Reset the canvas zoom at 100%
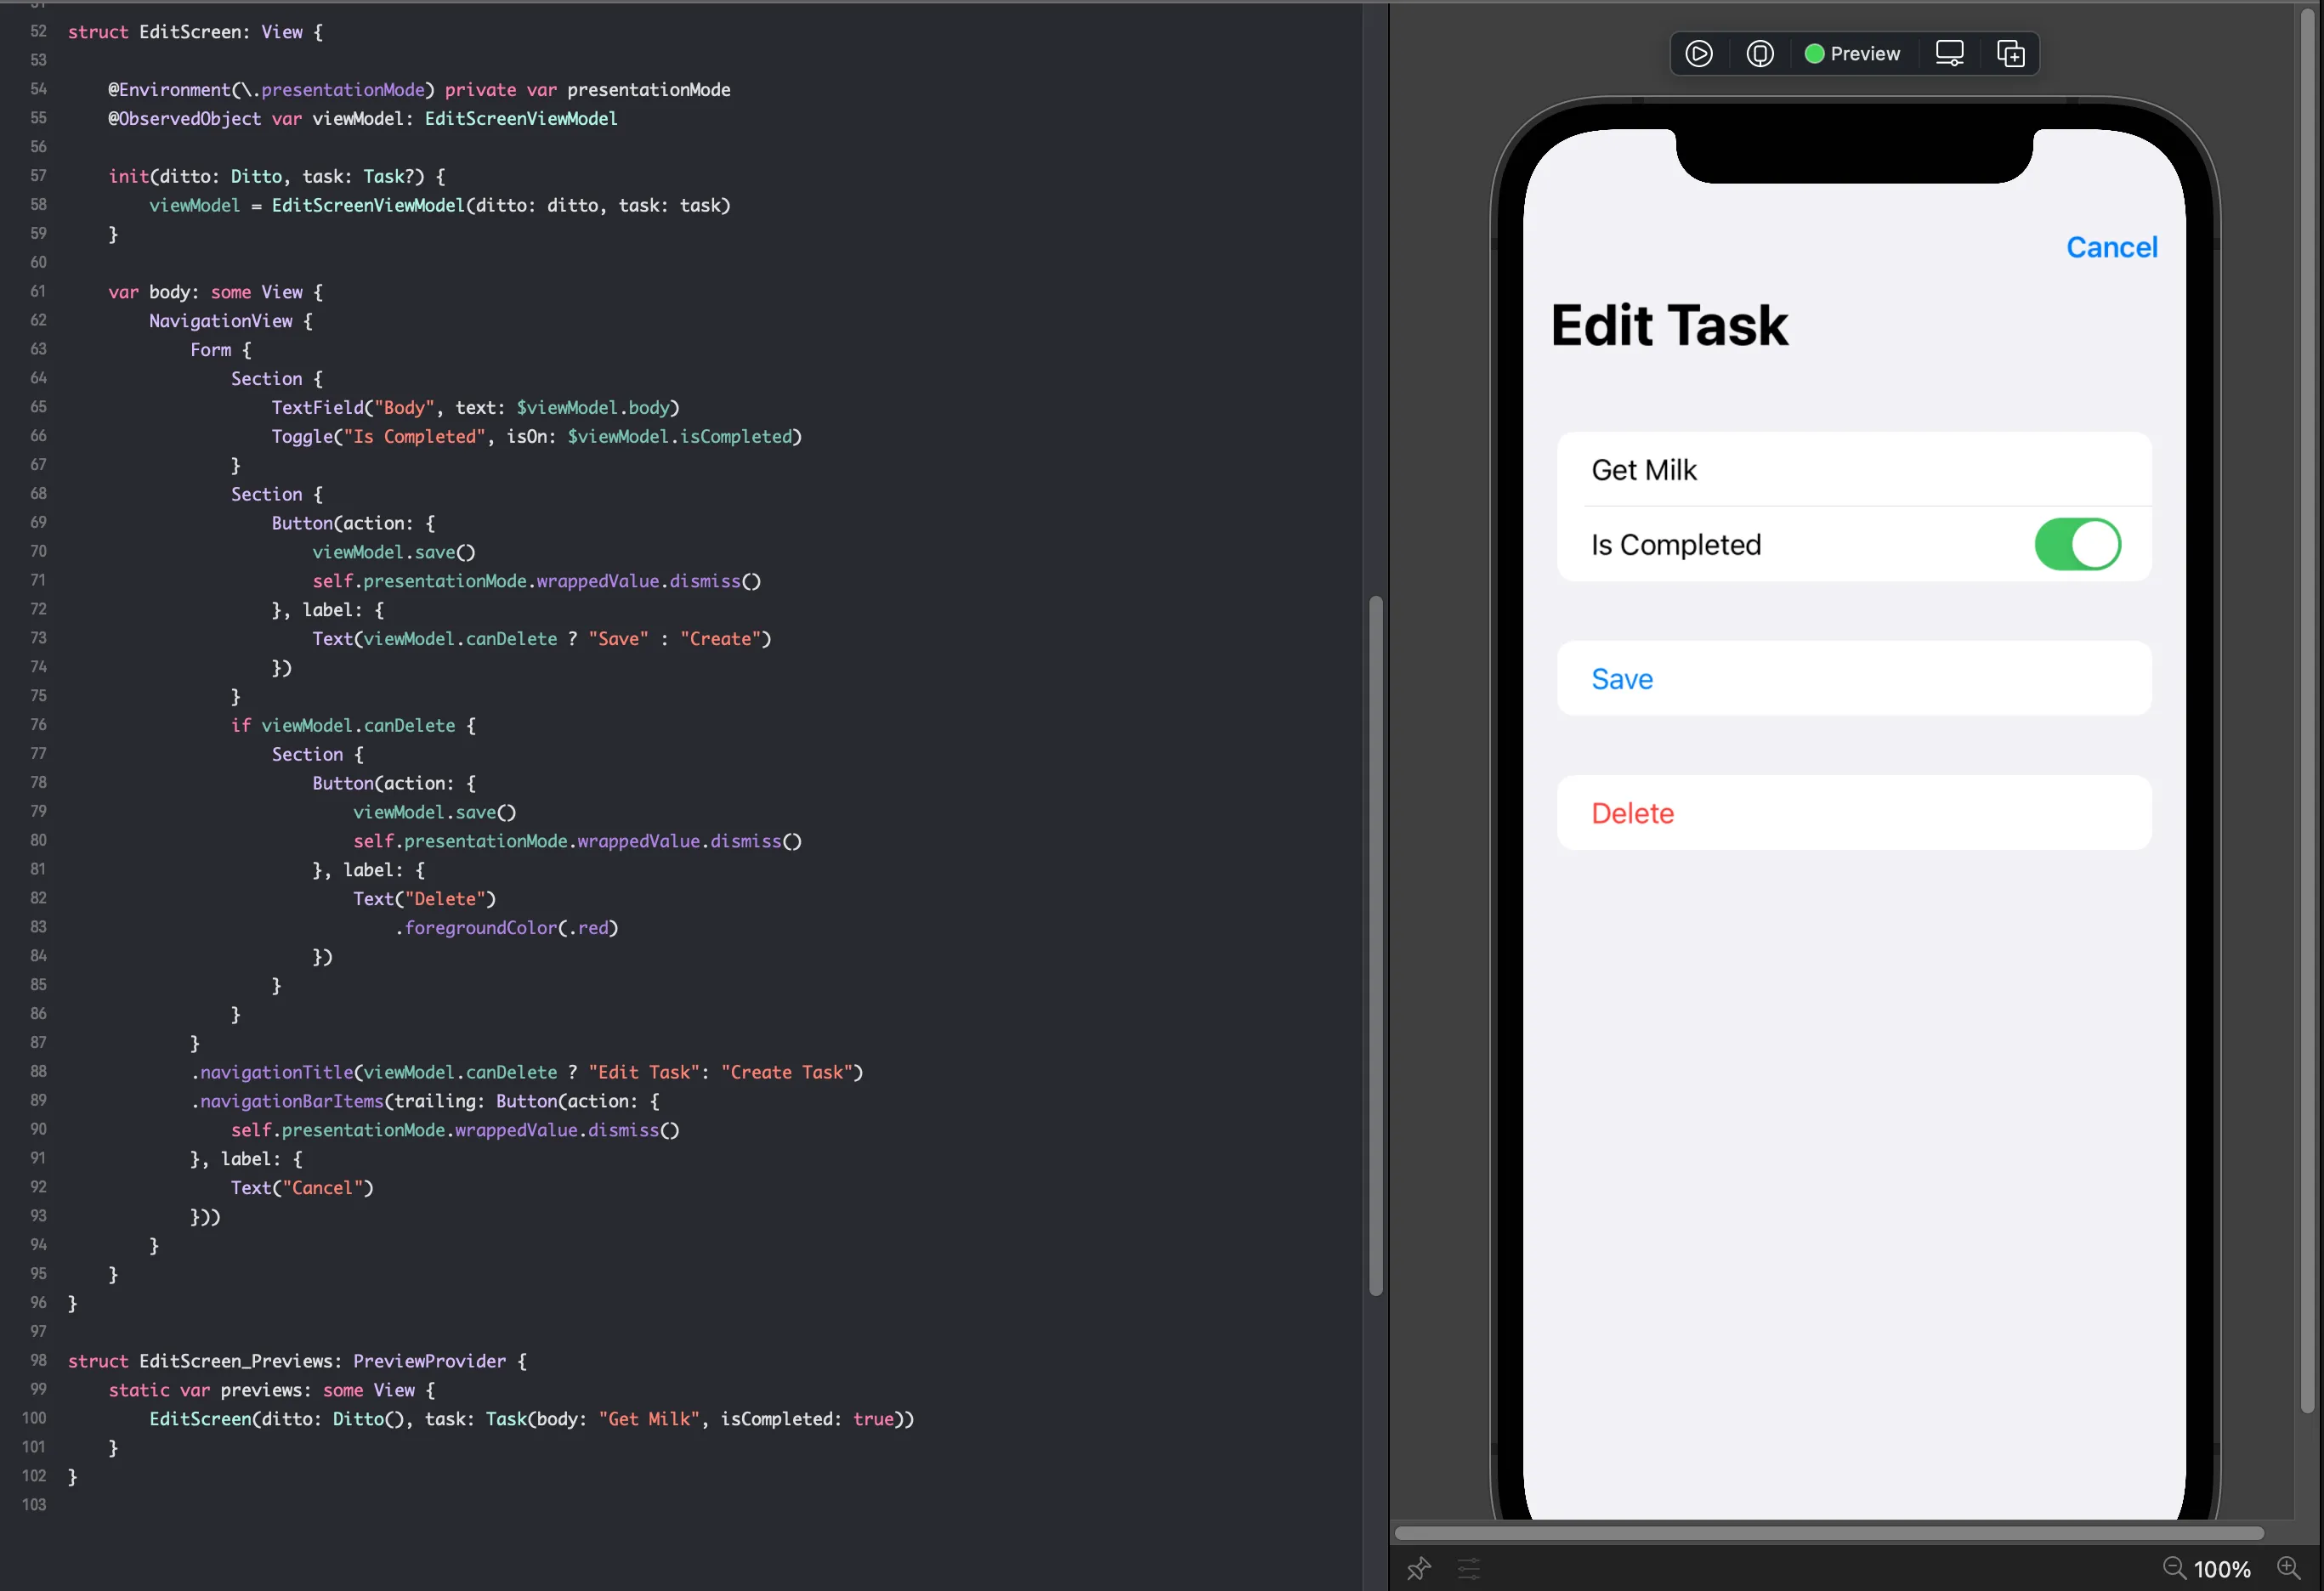 tap(2221, 1569)
